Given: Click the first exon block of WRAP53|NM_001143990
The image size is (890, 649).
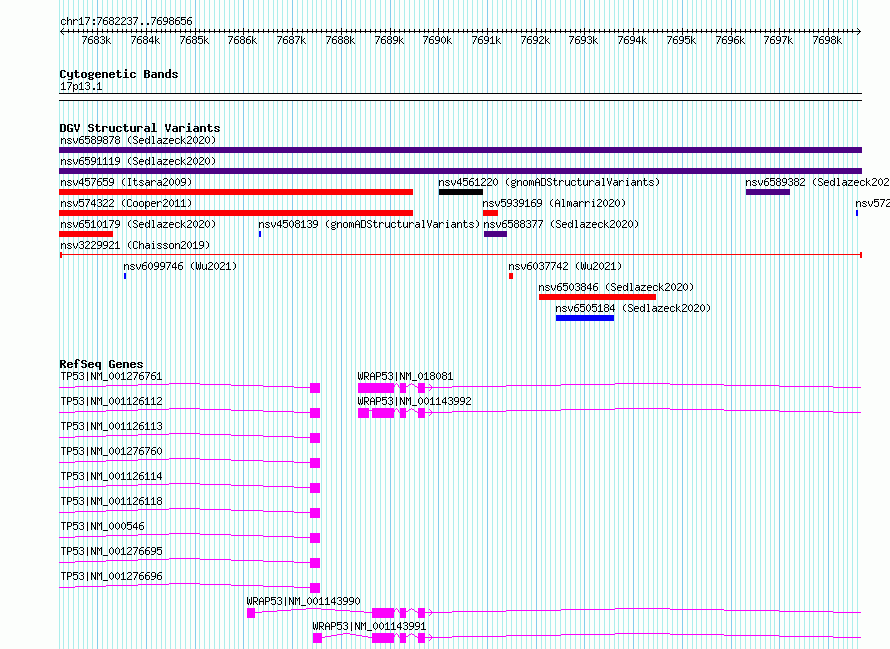Looking at the screenshot, I should 251,613.
